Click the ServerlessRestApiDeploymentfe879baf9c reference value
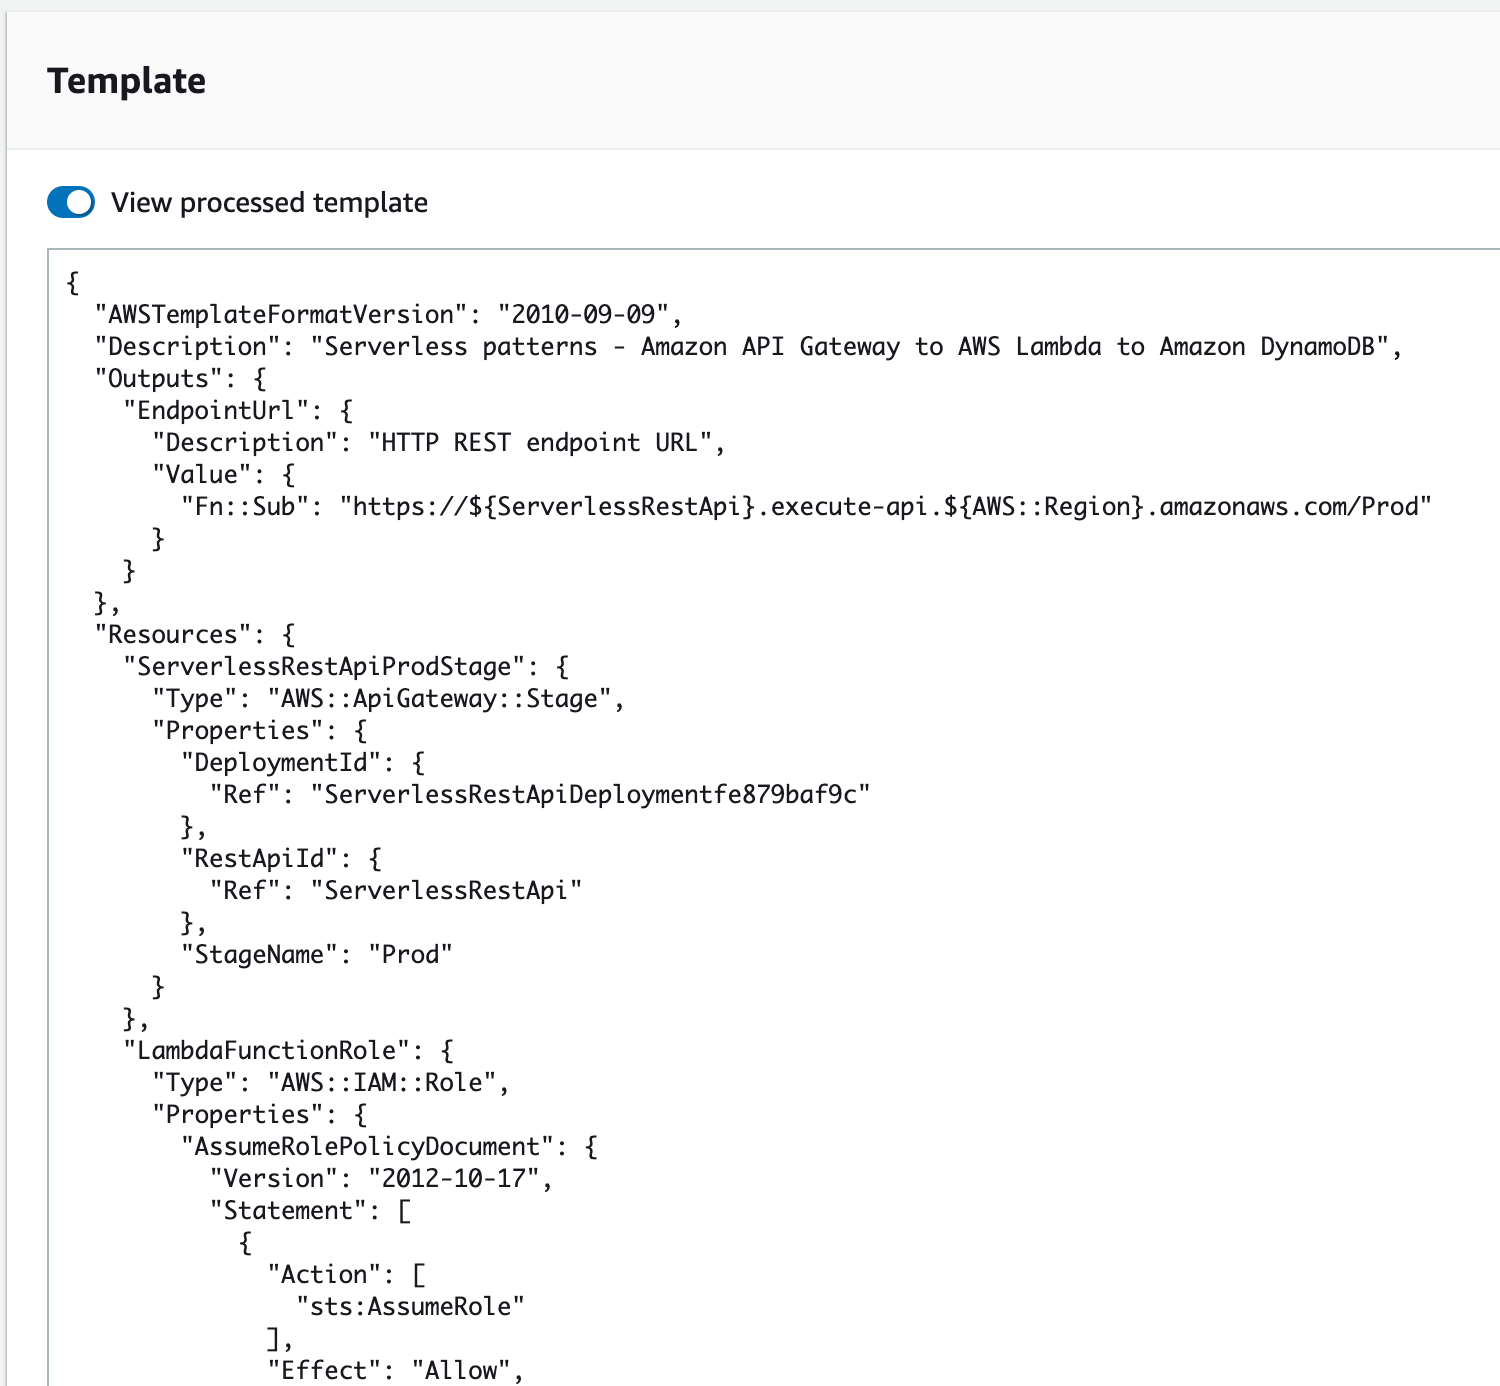Screen dimensions: 1500x1386 click(x=590, y=794)
